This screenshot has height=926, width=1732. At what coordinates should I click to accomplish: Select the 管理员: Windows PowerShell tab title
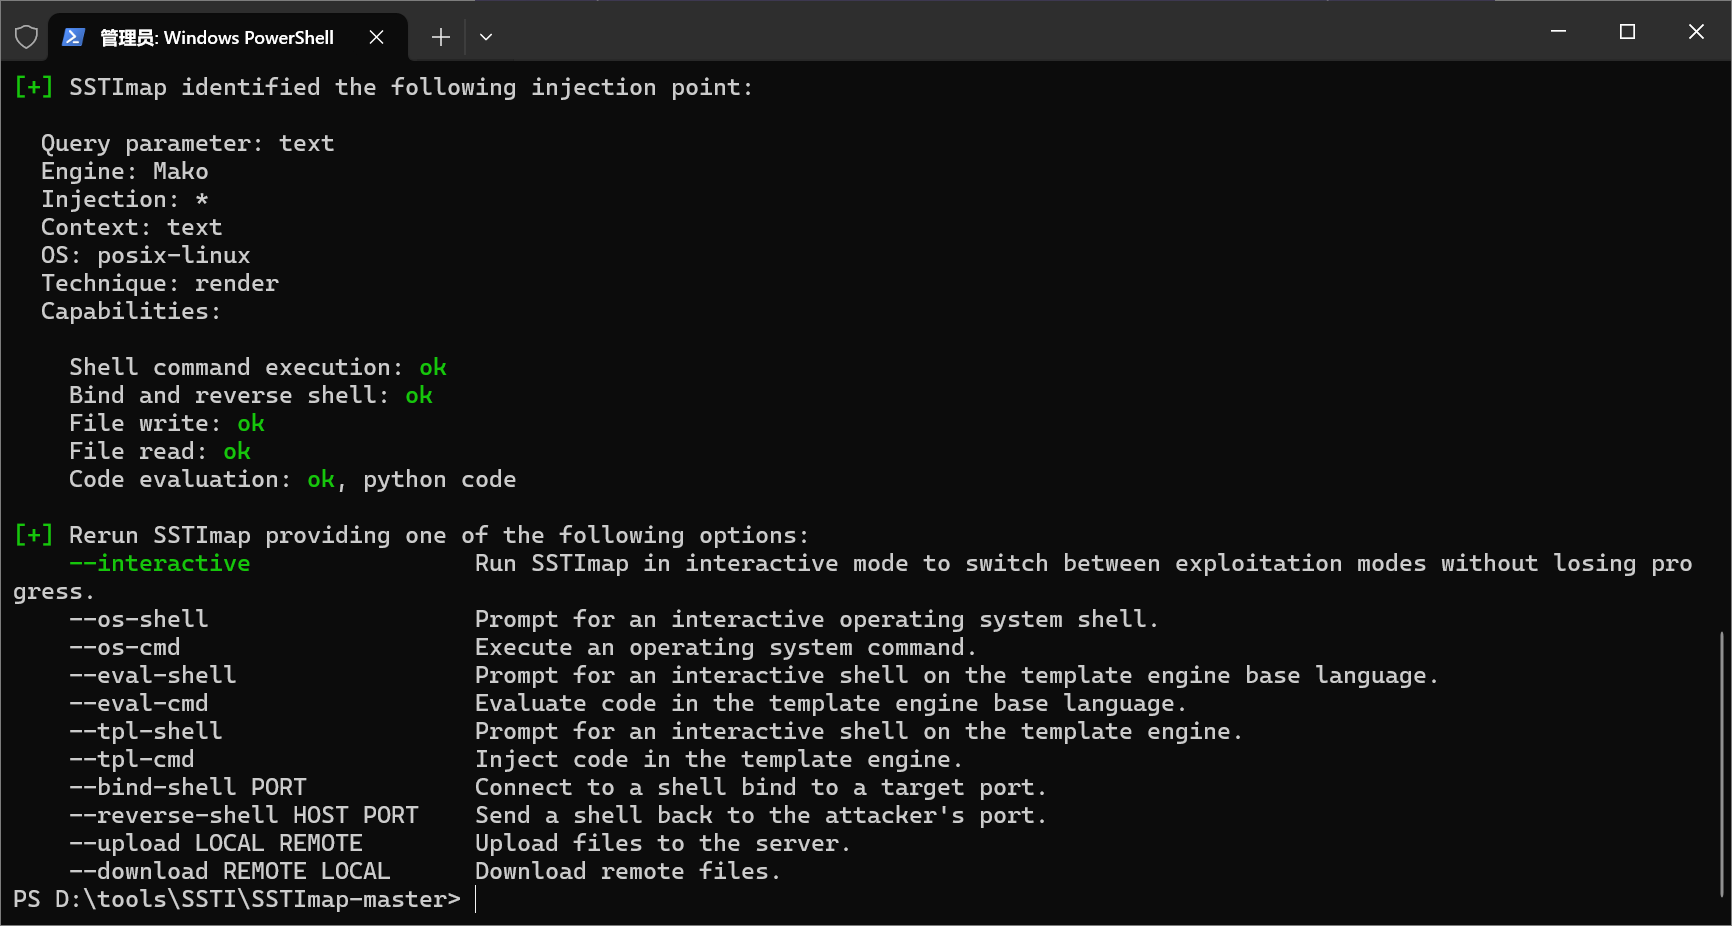pos(217,38)
